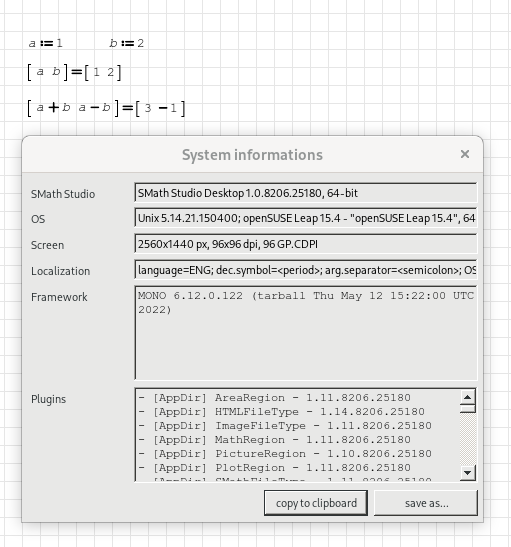Viewport: 511px width, 547px height.
Task: Click the 'OS' label
Action: (38, 219)
